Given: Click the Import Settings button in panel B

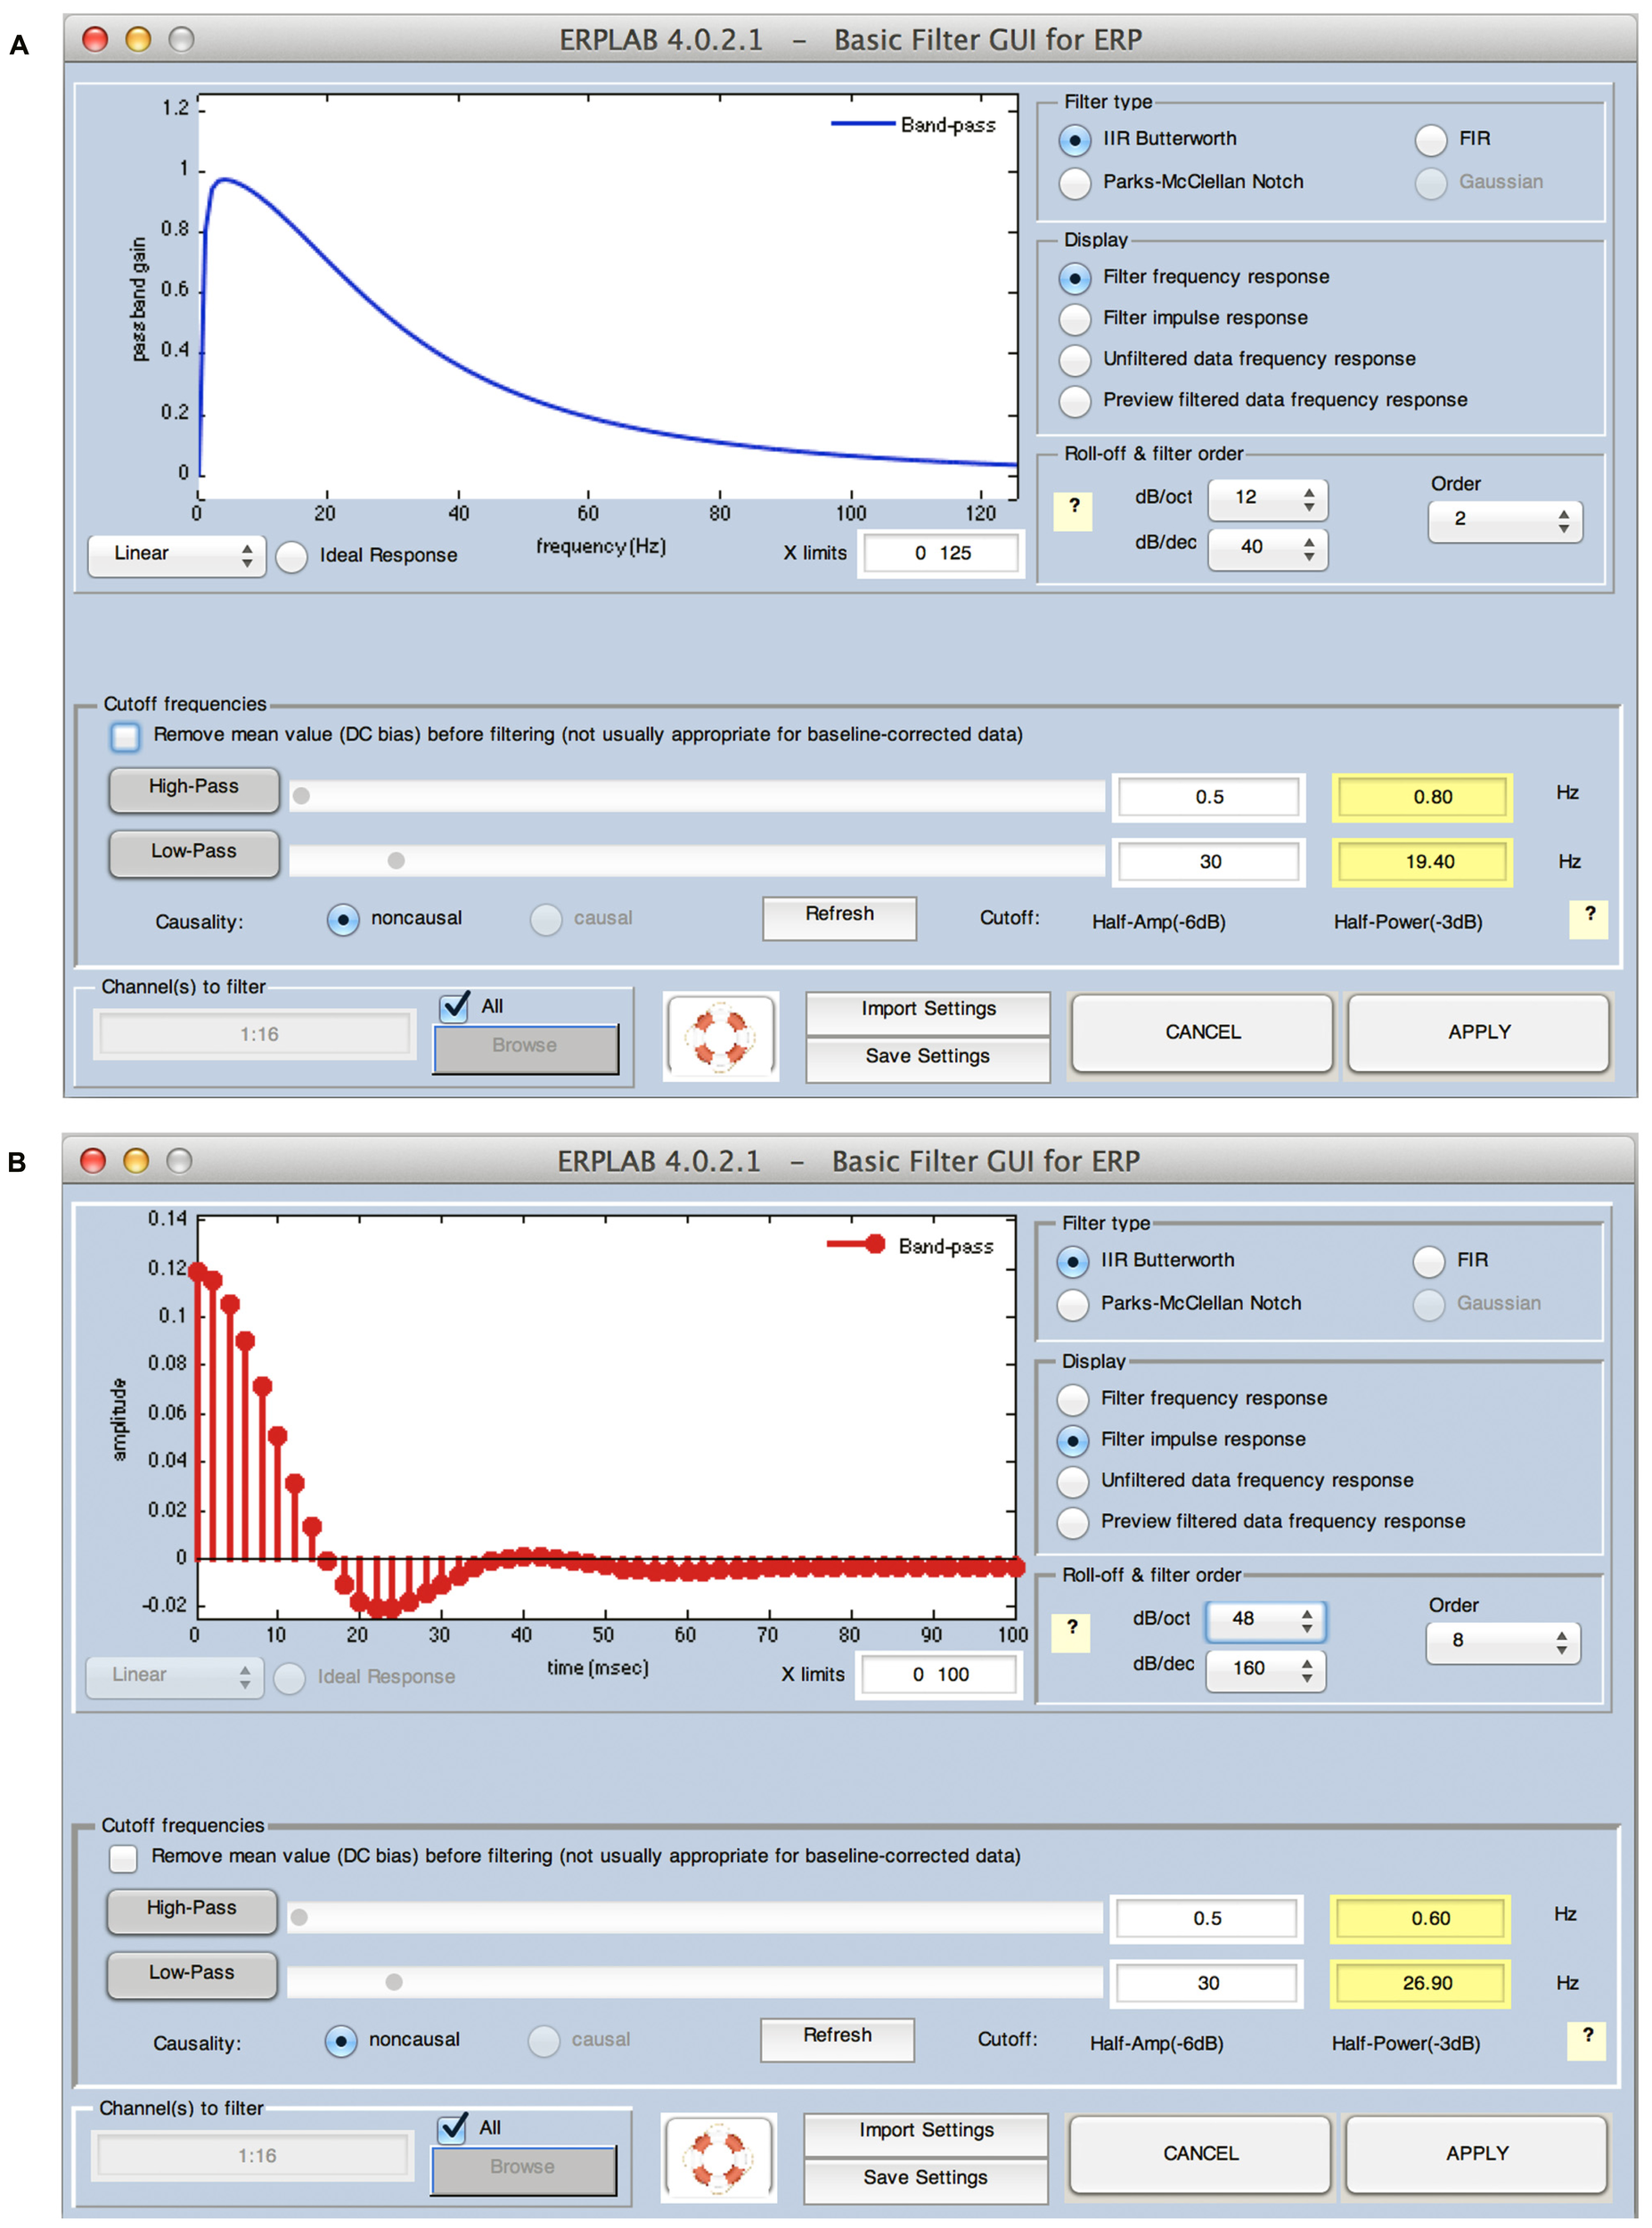Looking at the screenshot, I should 925,2131.
